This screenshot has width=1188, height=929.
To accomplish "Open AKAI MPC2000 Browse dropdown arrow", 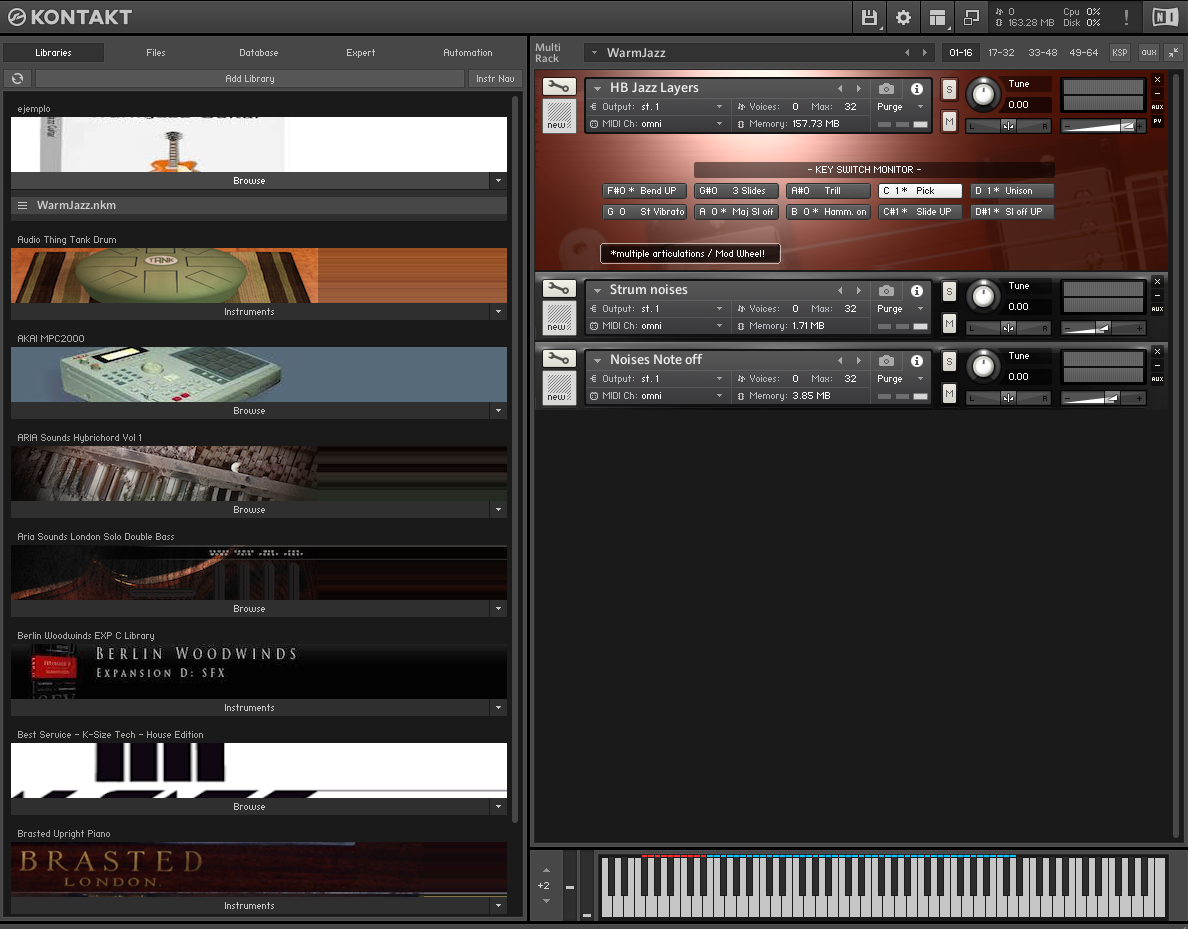I will click(x=499, y=411).
